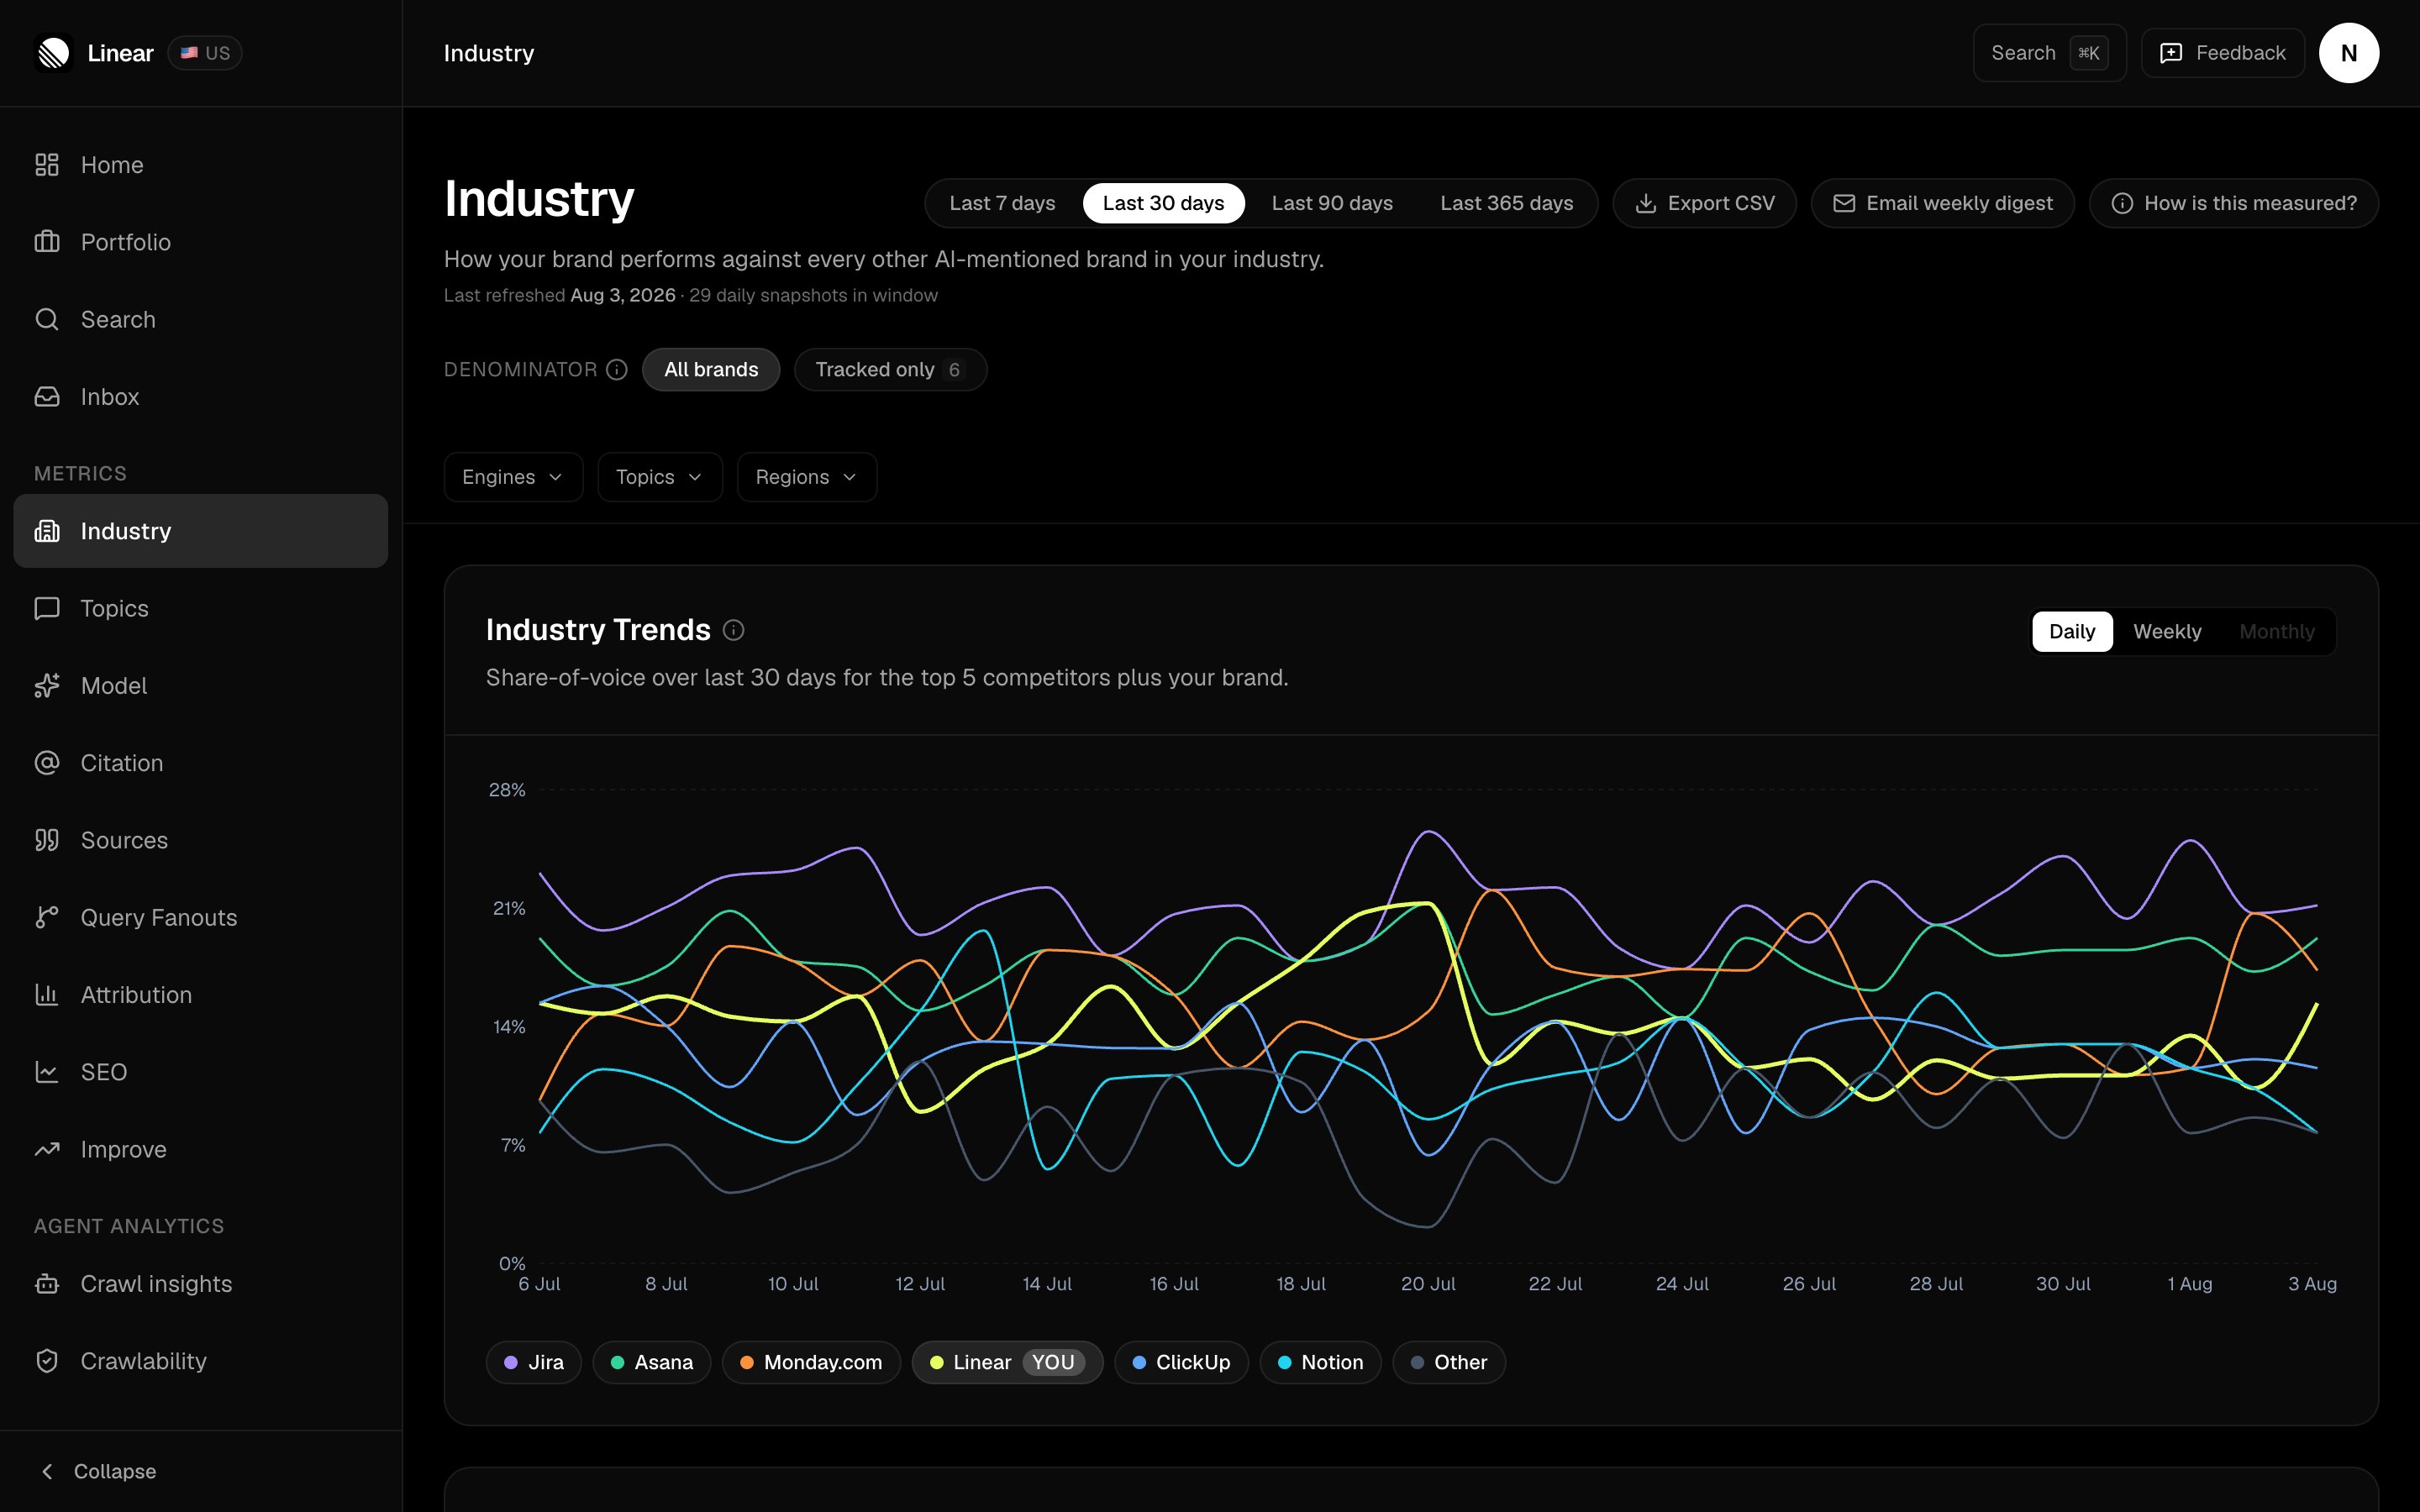Click the Industry breadcrumb in top bar

(489, 53)
